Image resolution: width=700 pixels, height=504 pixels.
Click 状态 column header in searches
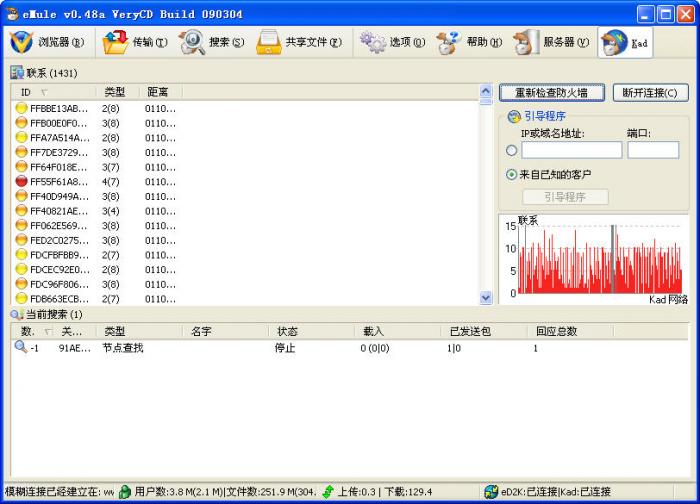288,331
